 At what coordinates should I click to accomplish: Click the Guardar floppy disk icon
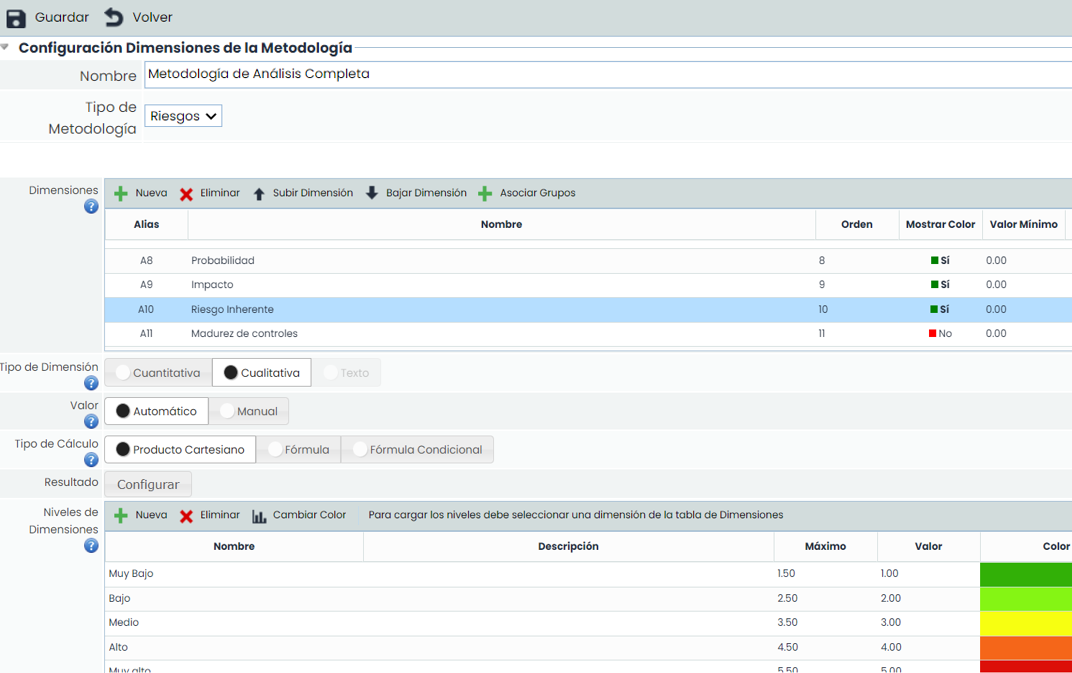(x=16, y=18)
